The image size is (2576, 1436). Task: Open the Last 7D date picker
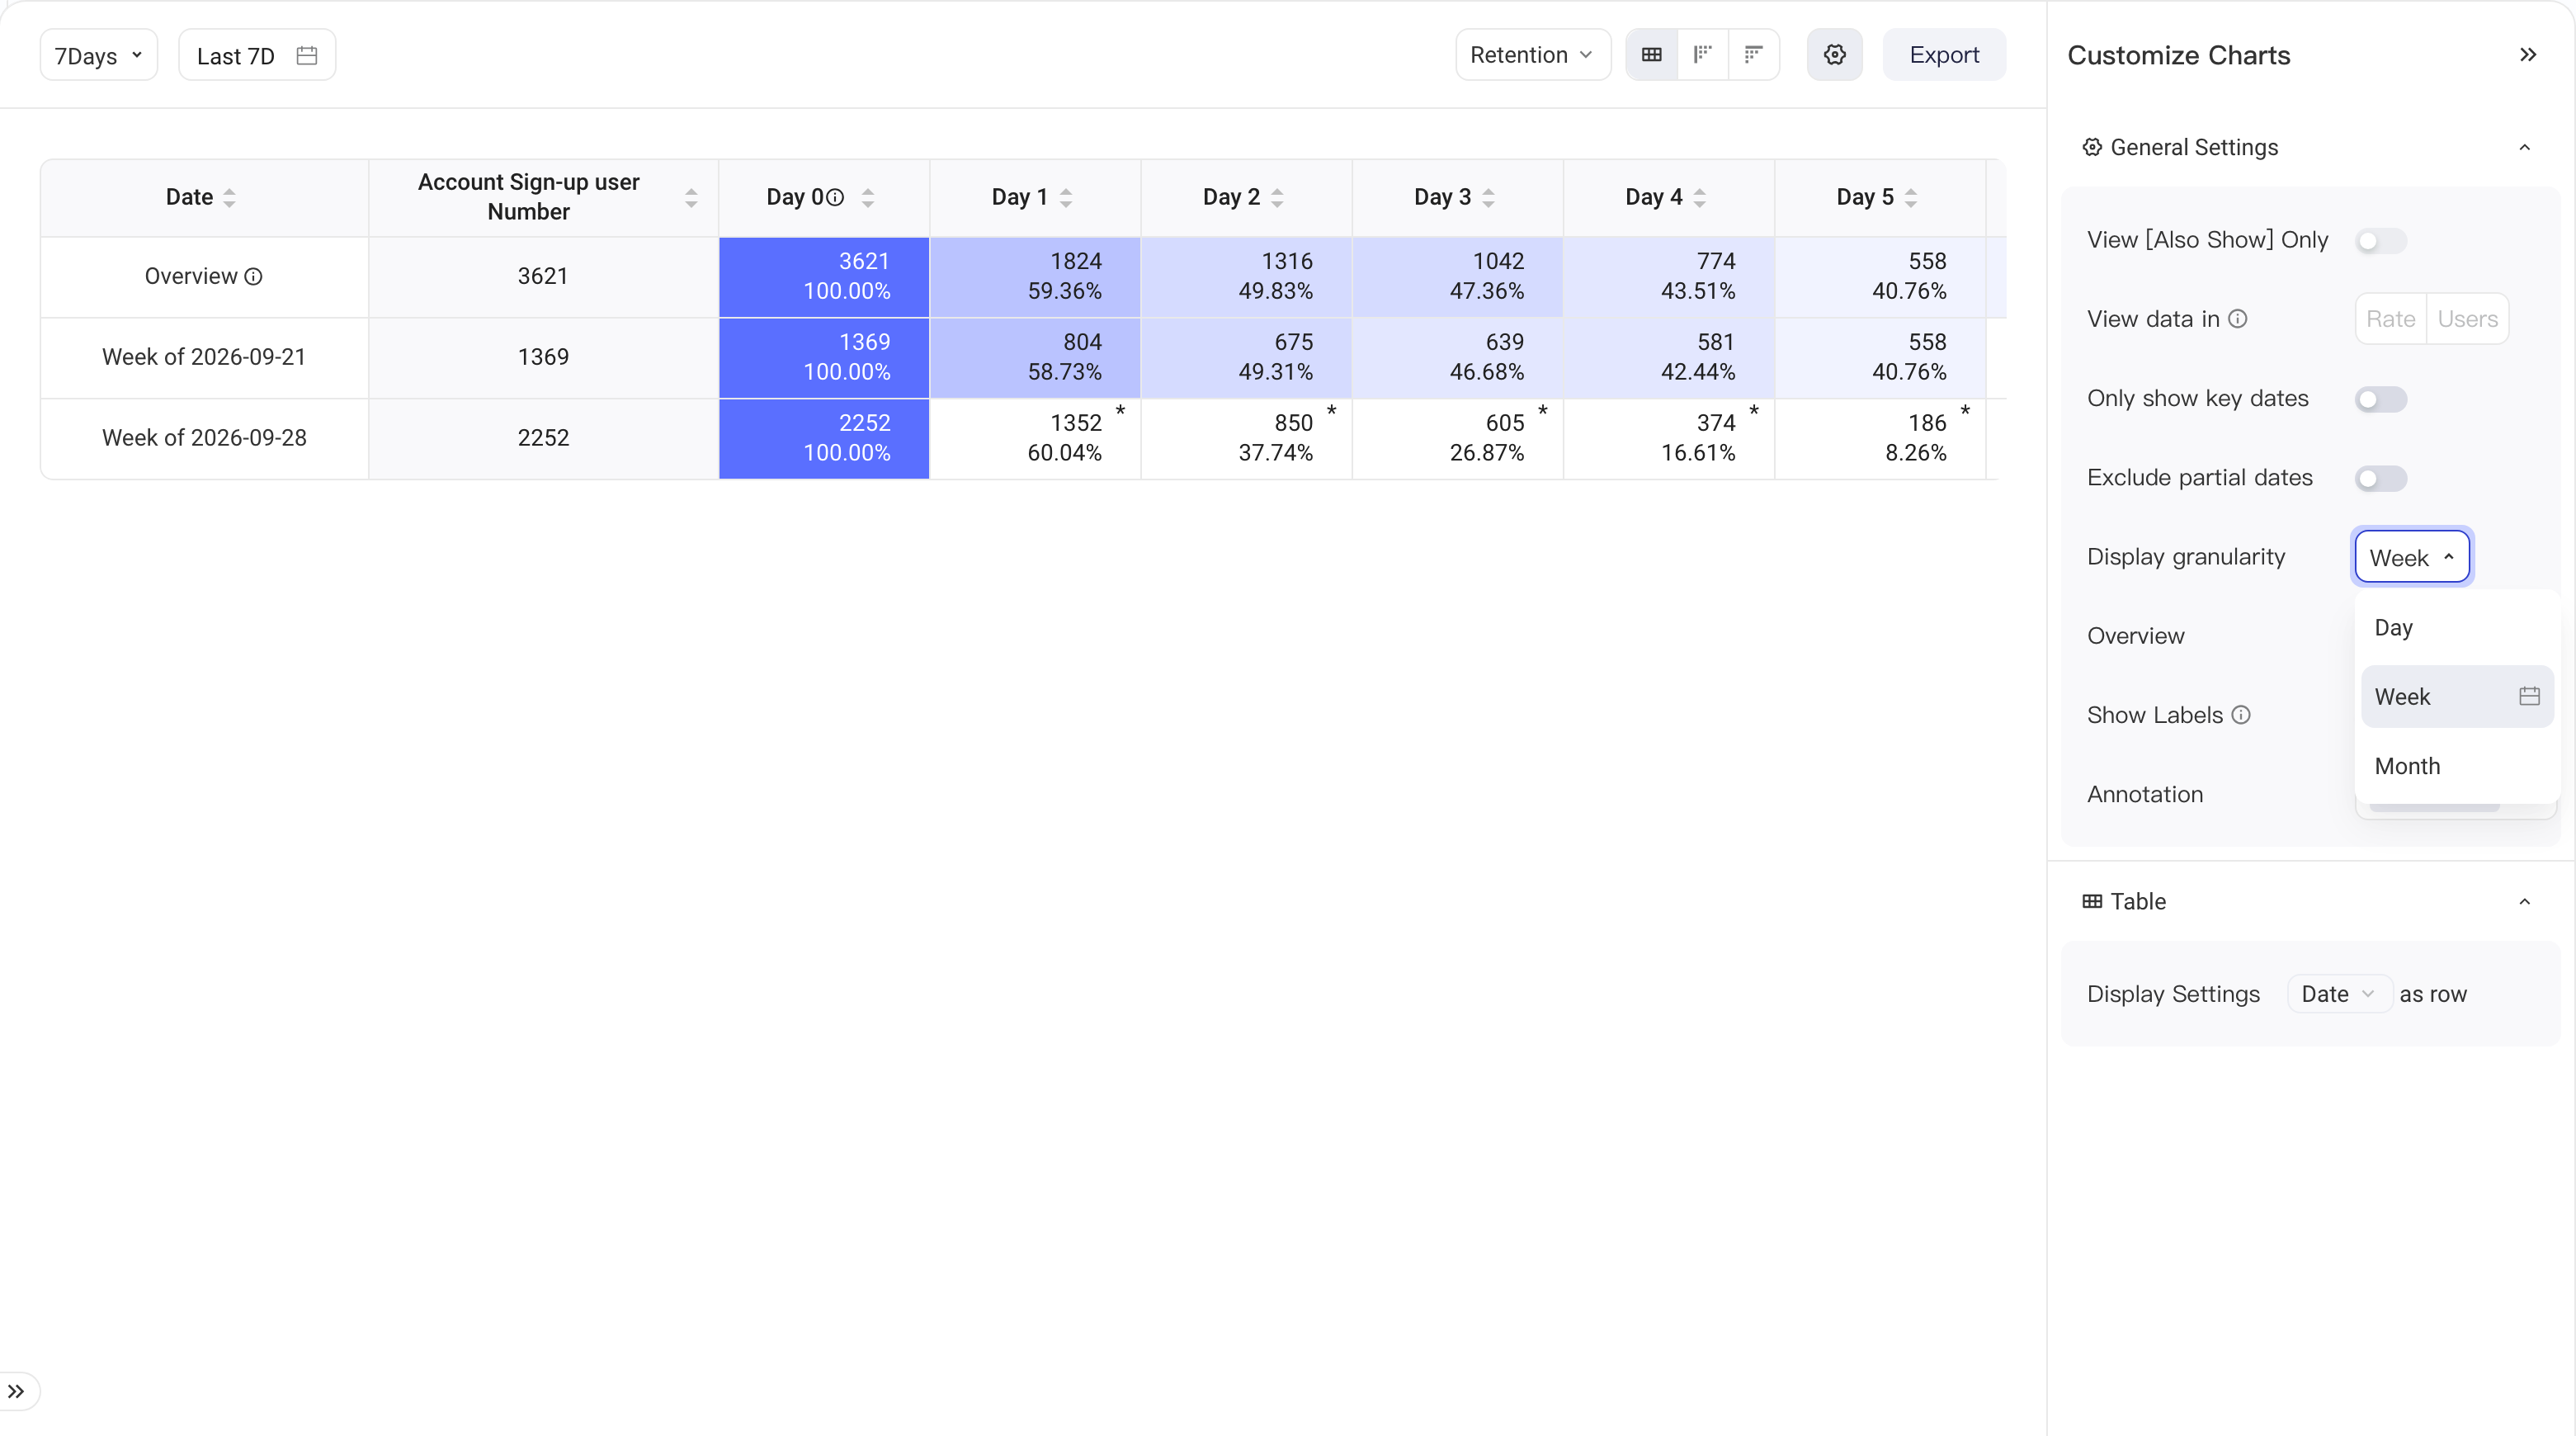[257, 55]
